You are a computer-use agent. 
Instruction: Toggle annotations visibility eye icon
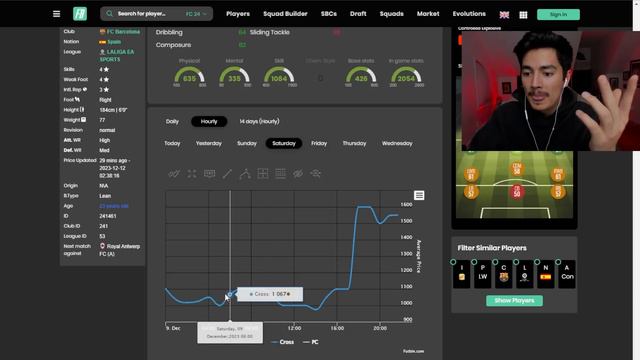pos(298,174)
